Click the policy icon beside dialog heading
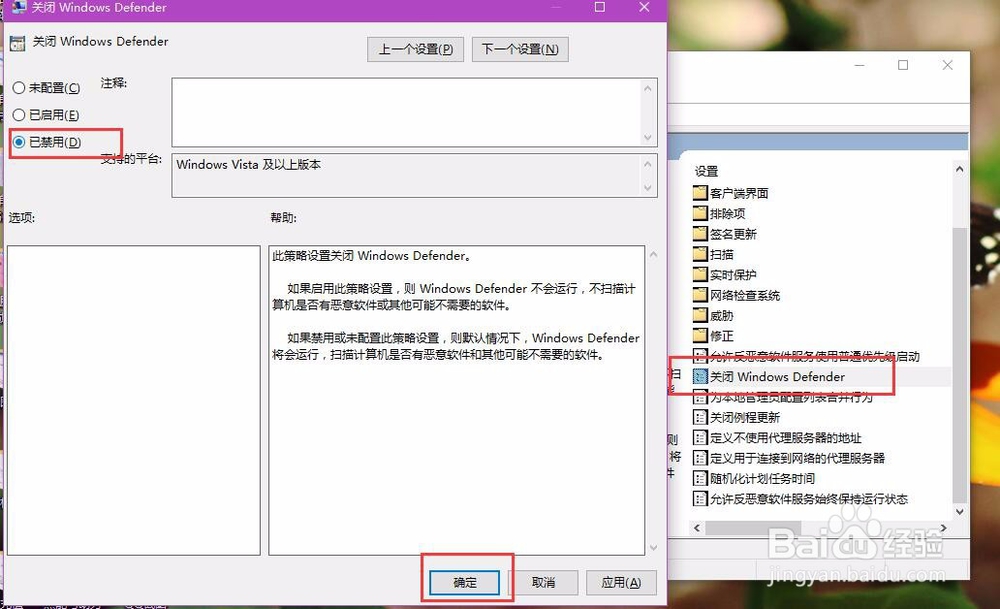Image resolution: width=1000 pixels, height=609 pixels. pyautogui.click(x=17, y=43)
